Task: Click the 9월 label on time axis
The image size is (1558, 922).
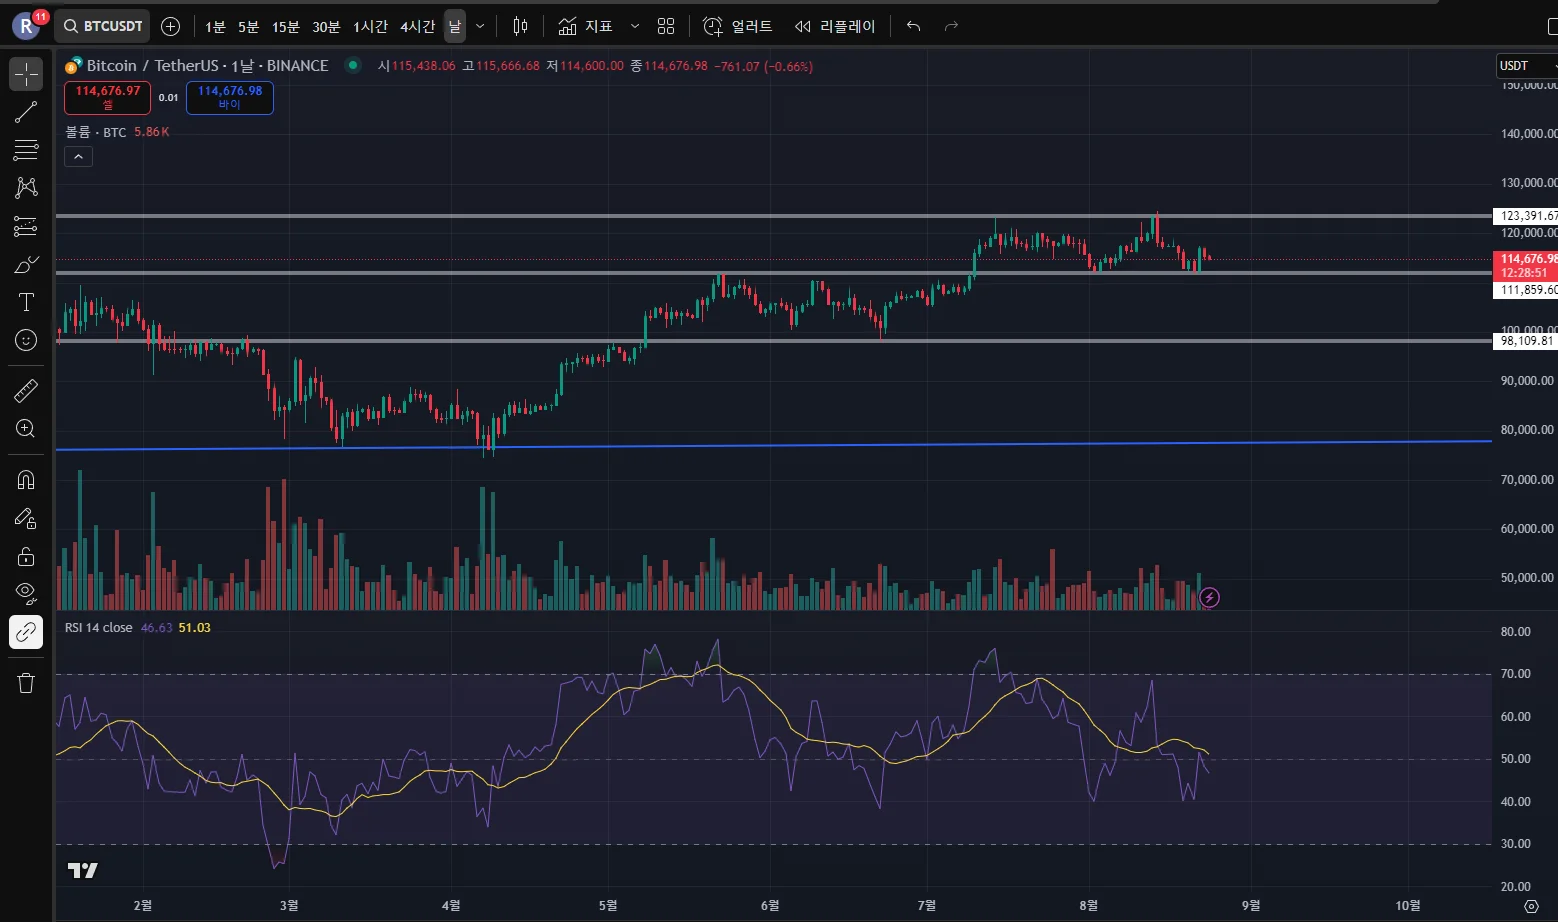Action: 1250,905
